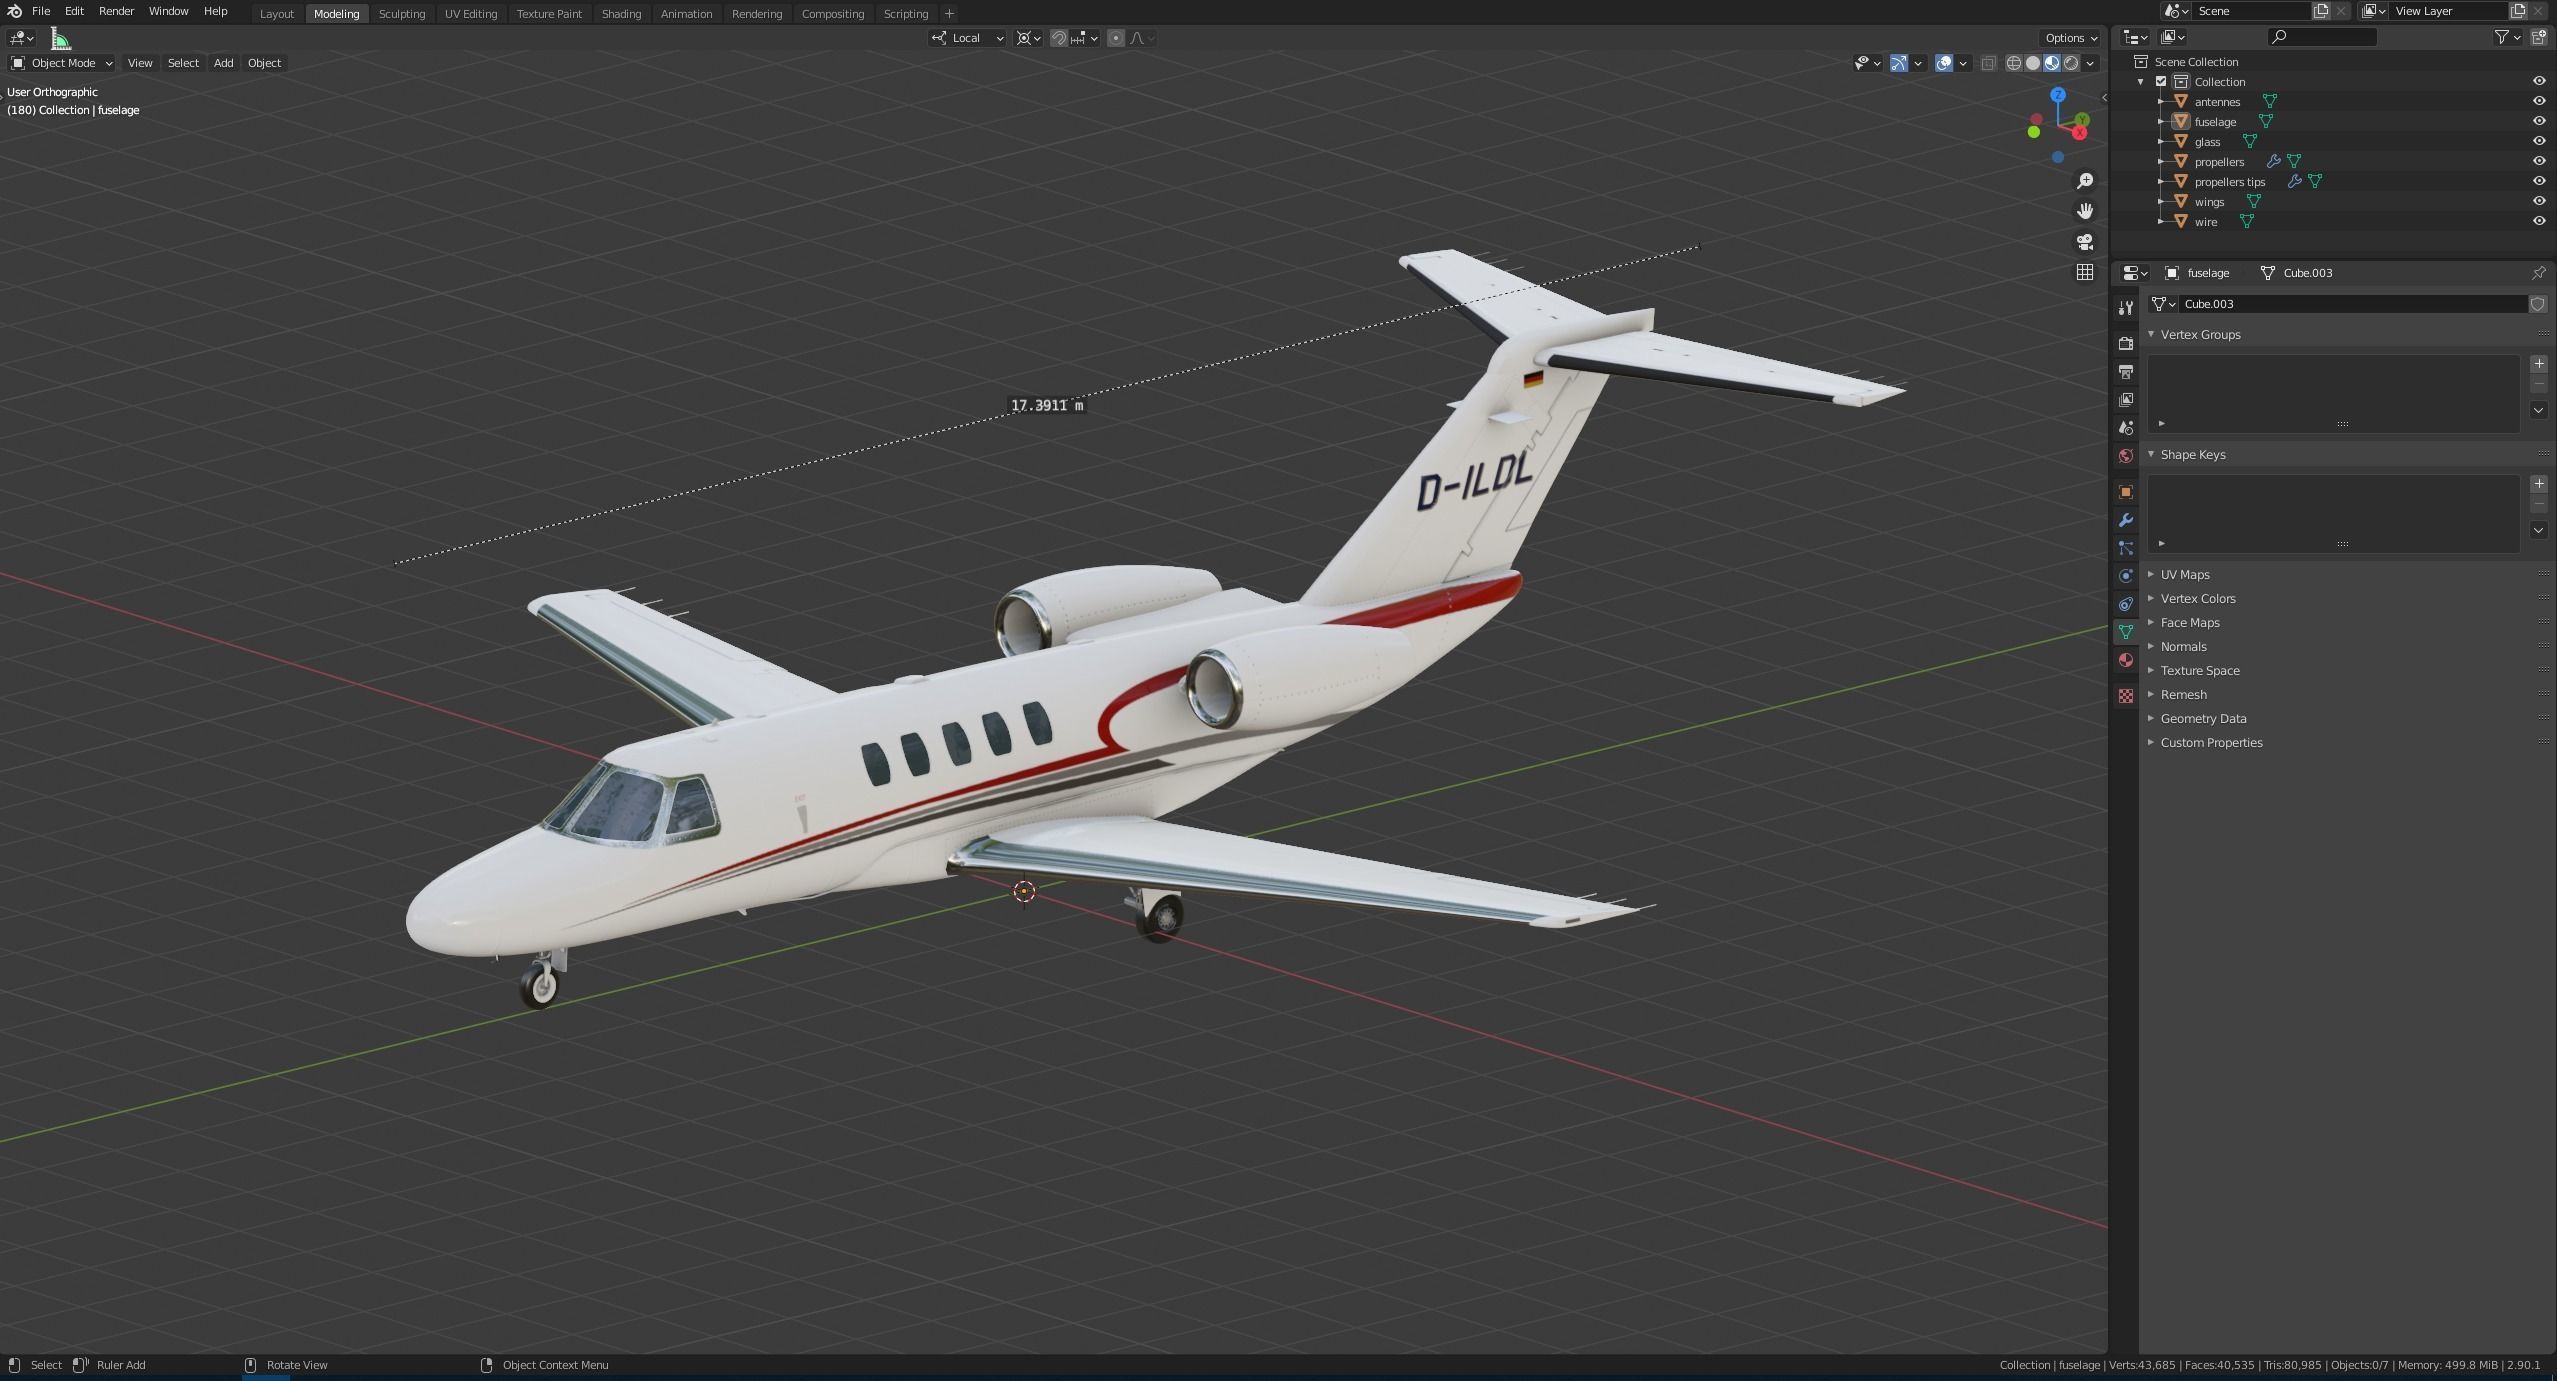Click the Zoom magnifier in viewport
The width and height of the screenshot is (2557, 1381).
click(x=2085, y=181)
